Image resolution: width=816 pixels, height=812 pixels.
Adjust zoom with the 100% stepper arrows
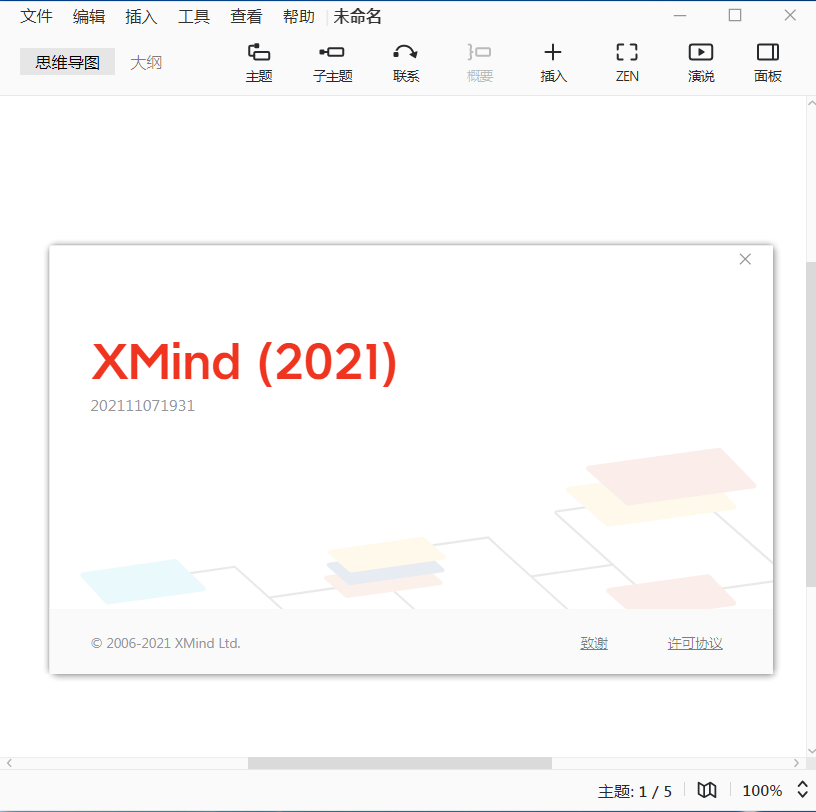[x=802, y=790]
